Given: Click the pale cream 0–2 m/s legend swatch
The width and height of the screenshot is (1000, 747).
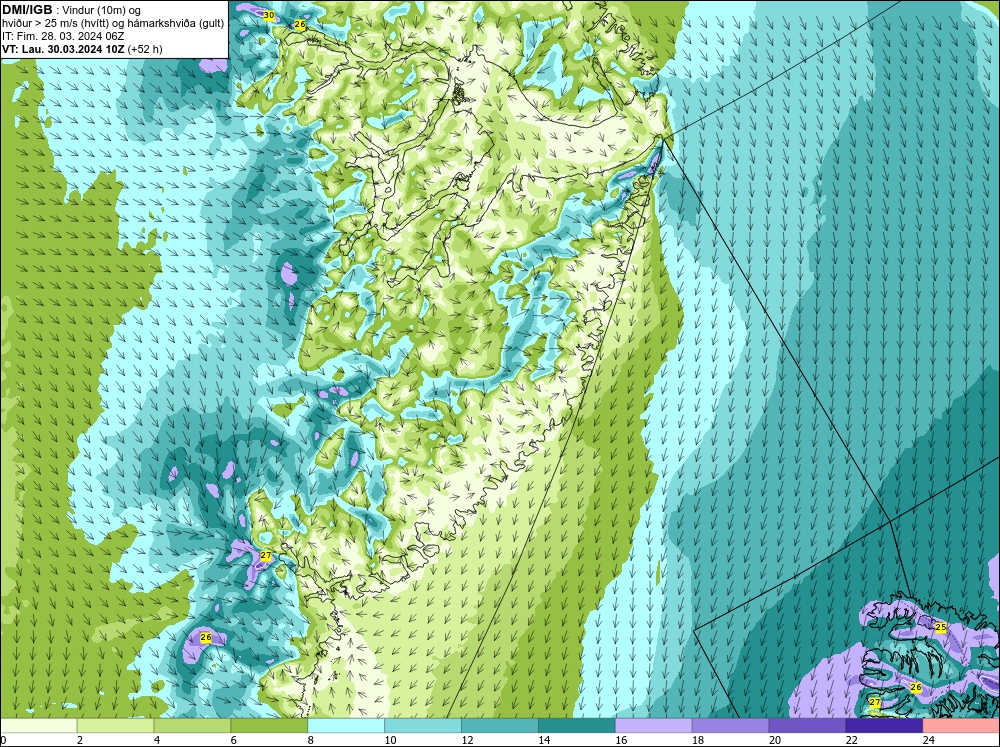Looking at the screenshot, I should pyautogui.click(x=39, y=726).
